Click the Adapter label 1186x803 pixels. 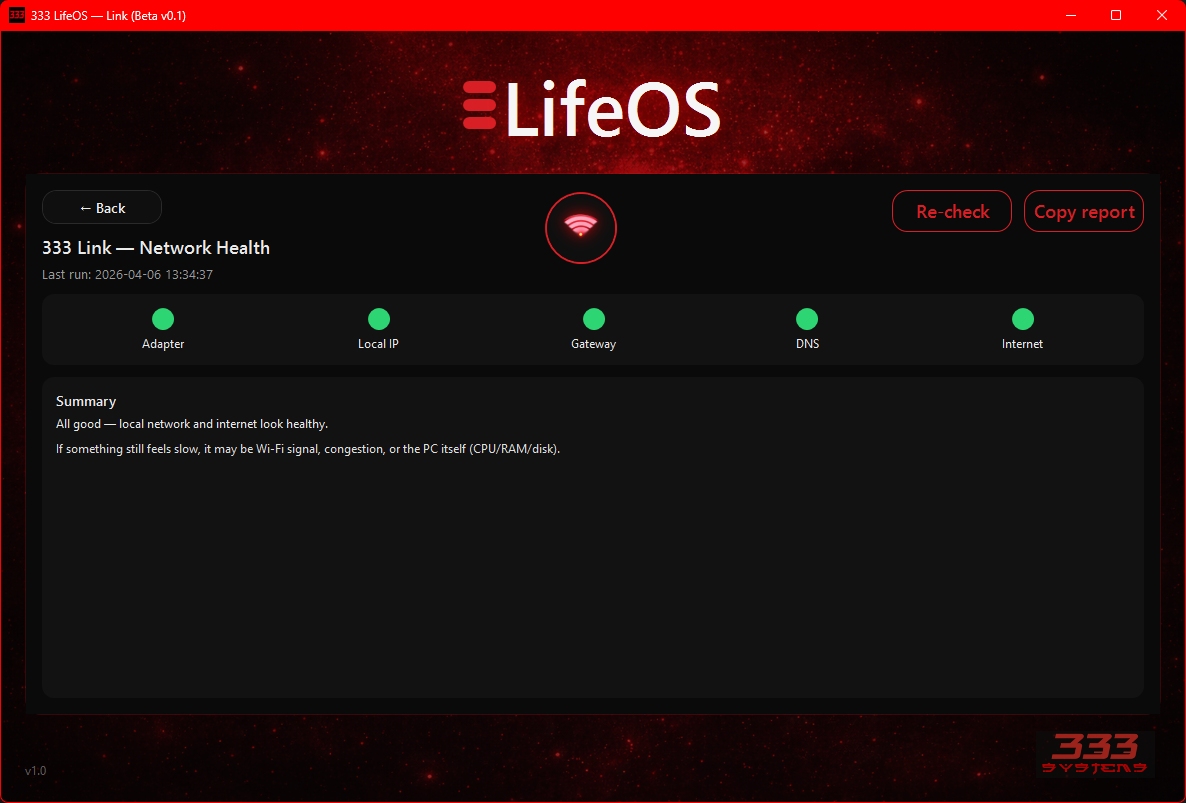tap(163, 344)
